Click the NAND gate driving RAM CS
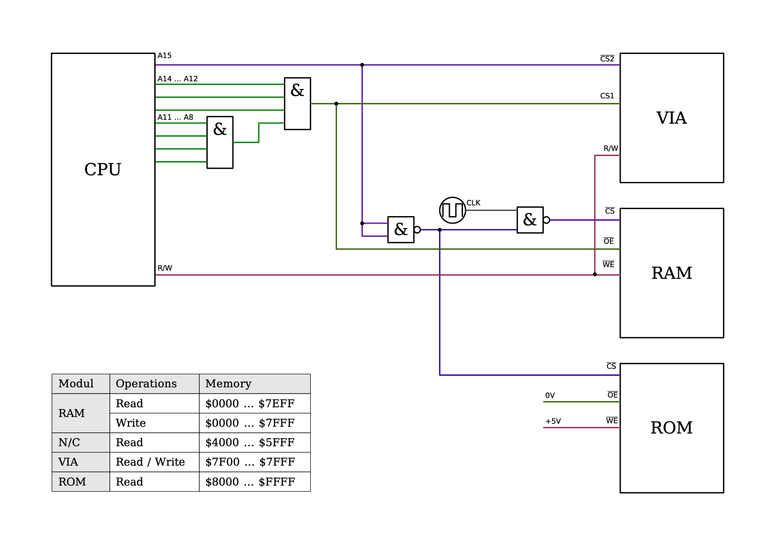 533,220
